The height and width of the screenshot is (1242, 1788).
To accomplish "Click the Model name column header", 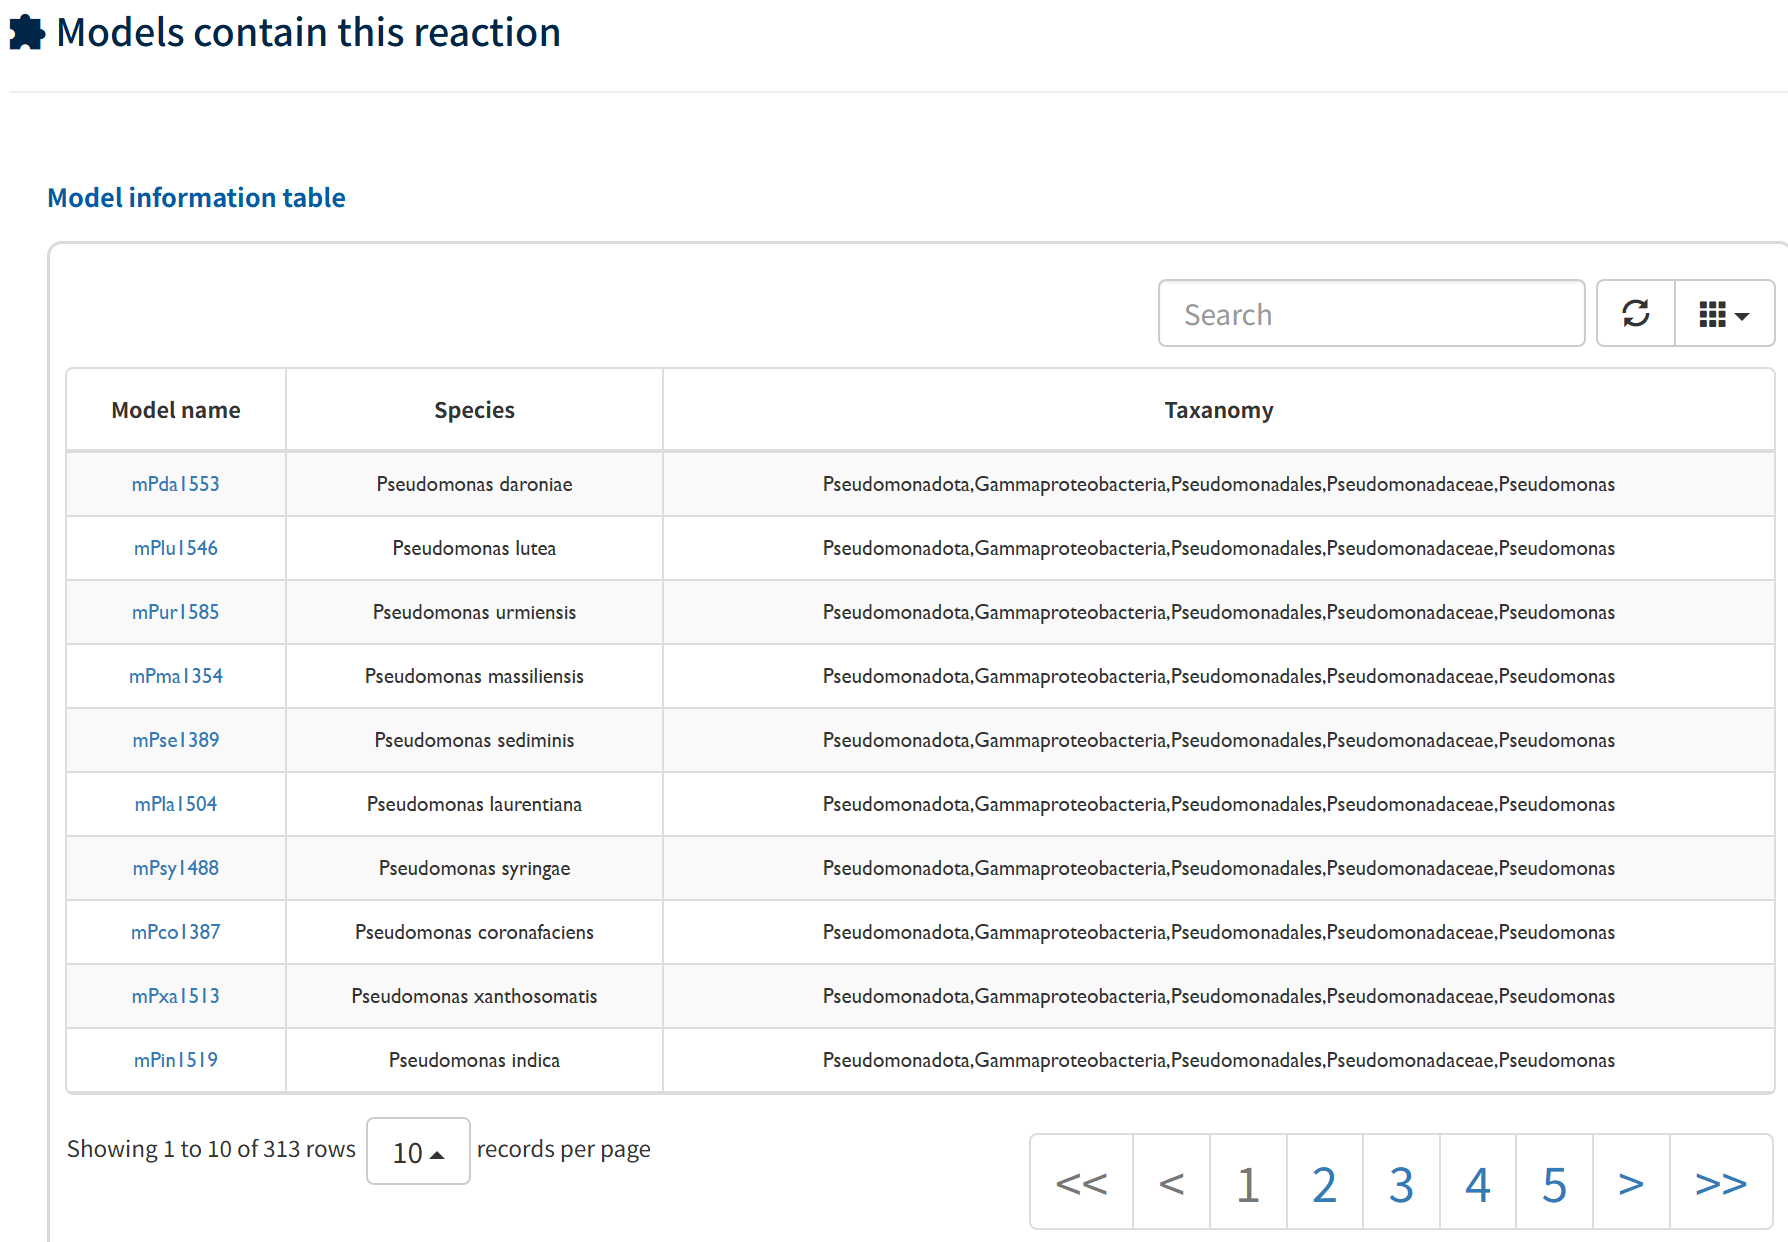I will click(176, 410).
